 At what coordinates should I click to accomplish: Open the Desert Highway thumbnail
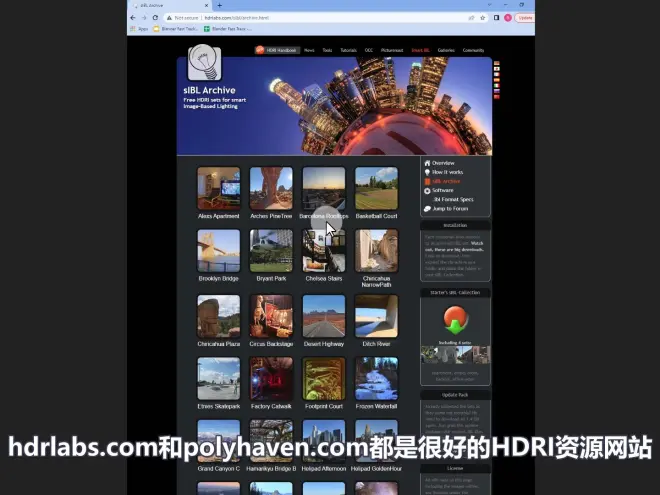pyautogui.click(x=324, y=316)
